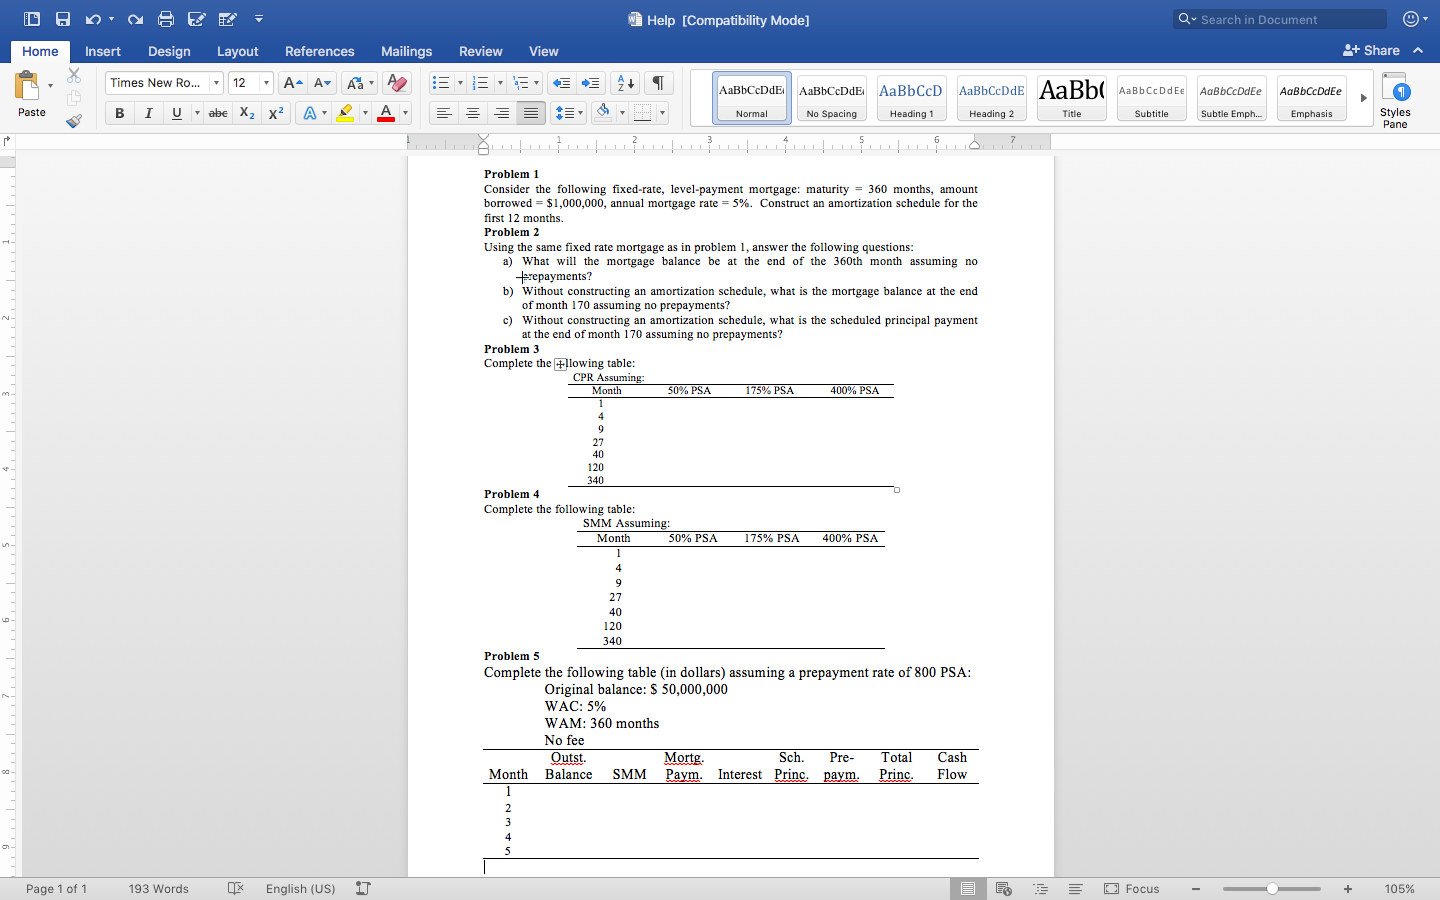
Task: Switch to the Mailings ribbon tab
Action: pyautogui.click(x=406, y=51)
